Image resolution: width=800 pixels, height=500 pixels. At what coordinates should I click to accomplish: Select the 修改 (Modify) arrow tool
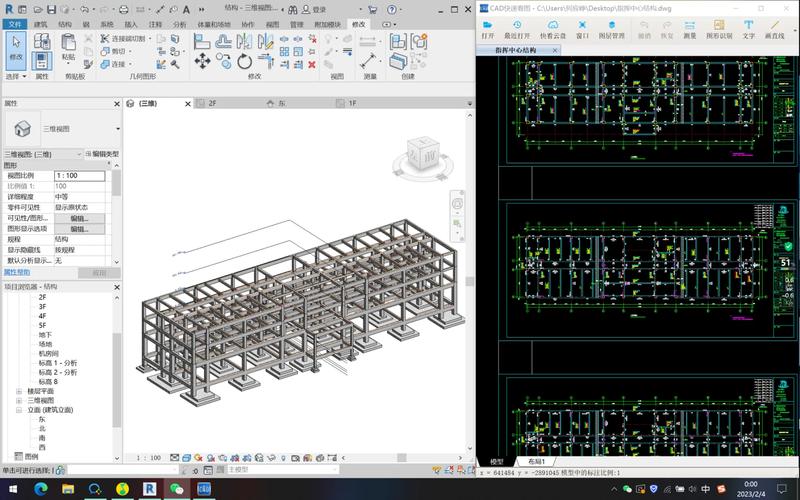coord(15,47)
